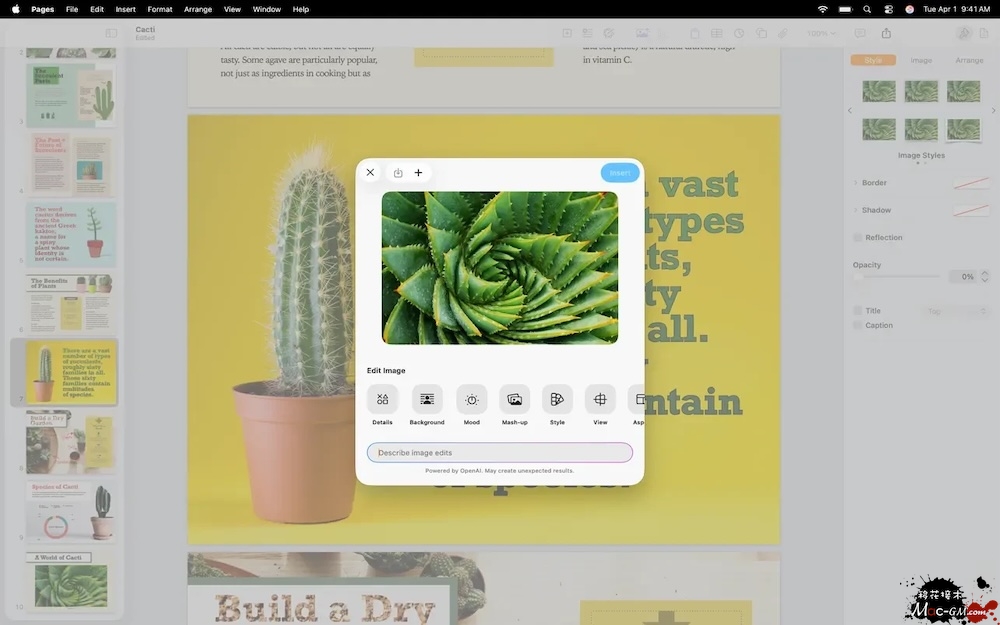Close the image editing dialog
The width and height of the screenshot is (1000, 625).
pos(370,173)
